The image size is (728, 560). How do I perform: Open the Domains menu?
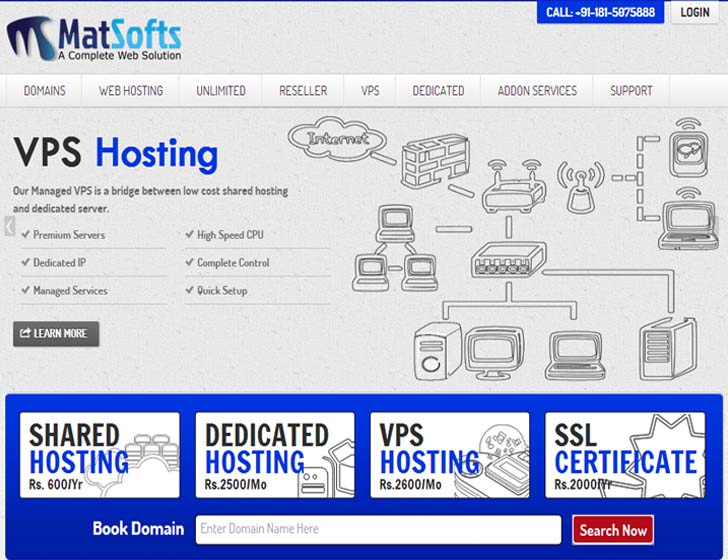point(45,91)
